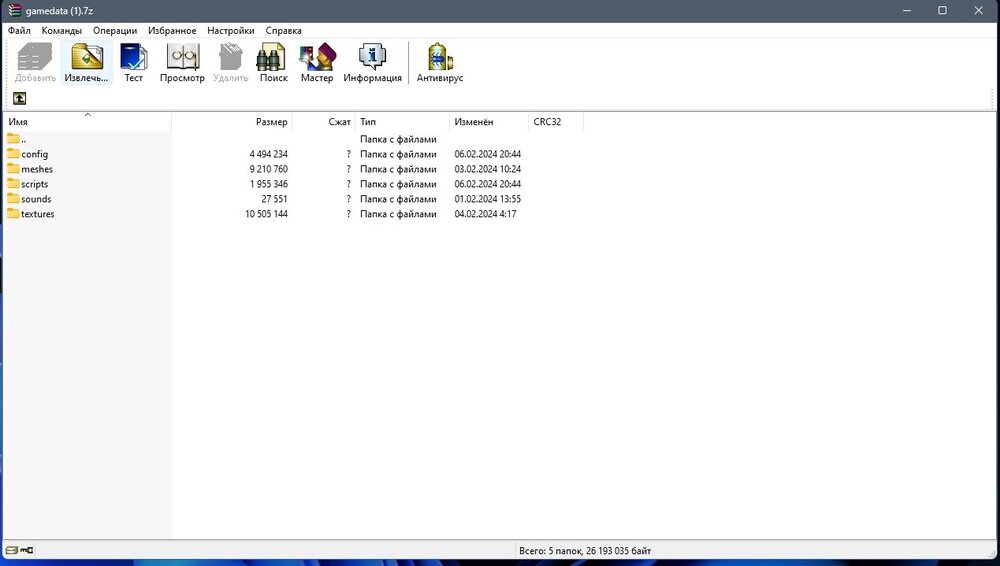This screenshot has height=566, width=1000.
Task: Sort by the Размер column header
Action: 232,122
